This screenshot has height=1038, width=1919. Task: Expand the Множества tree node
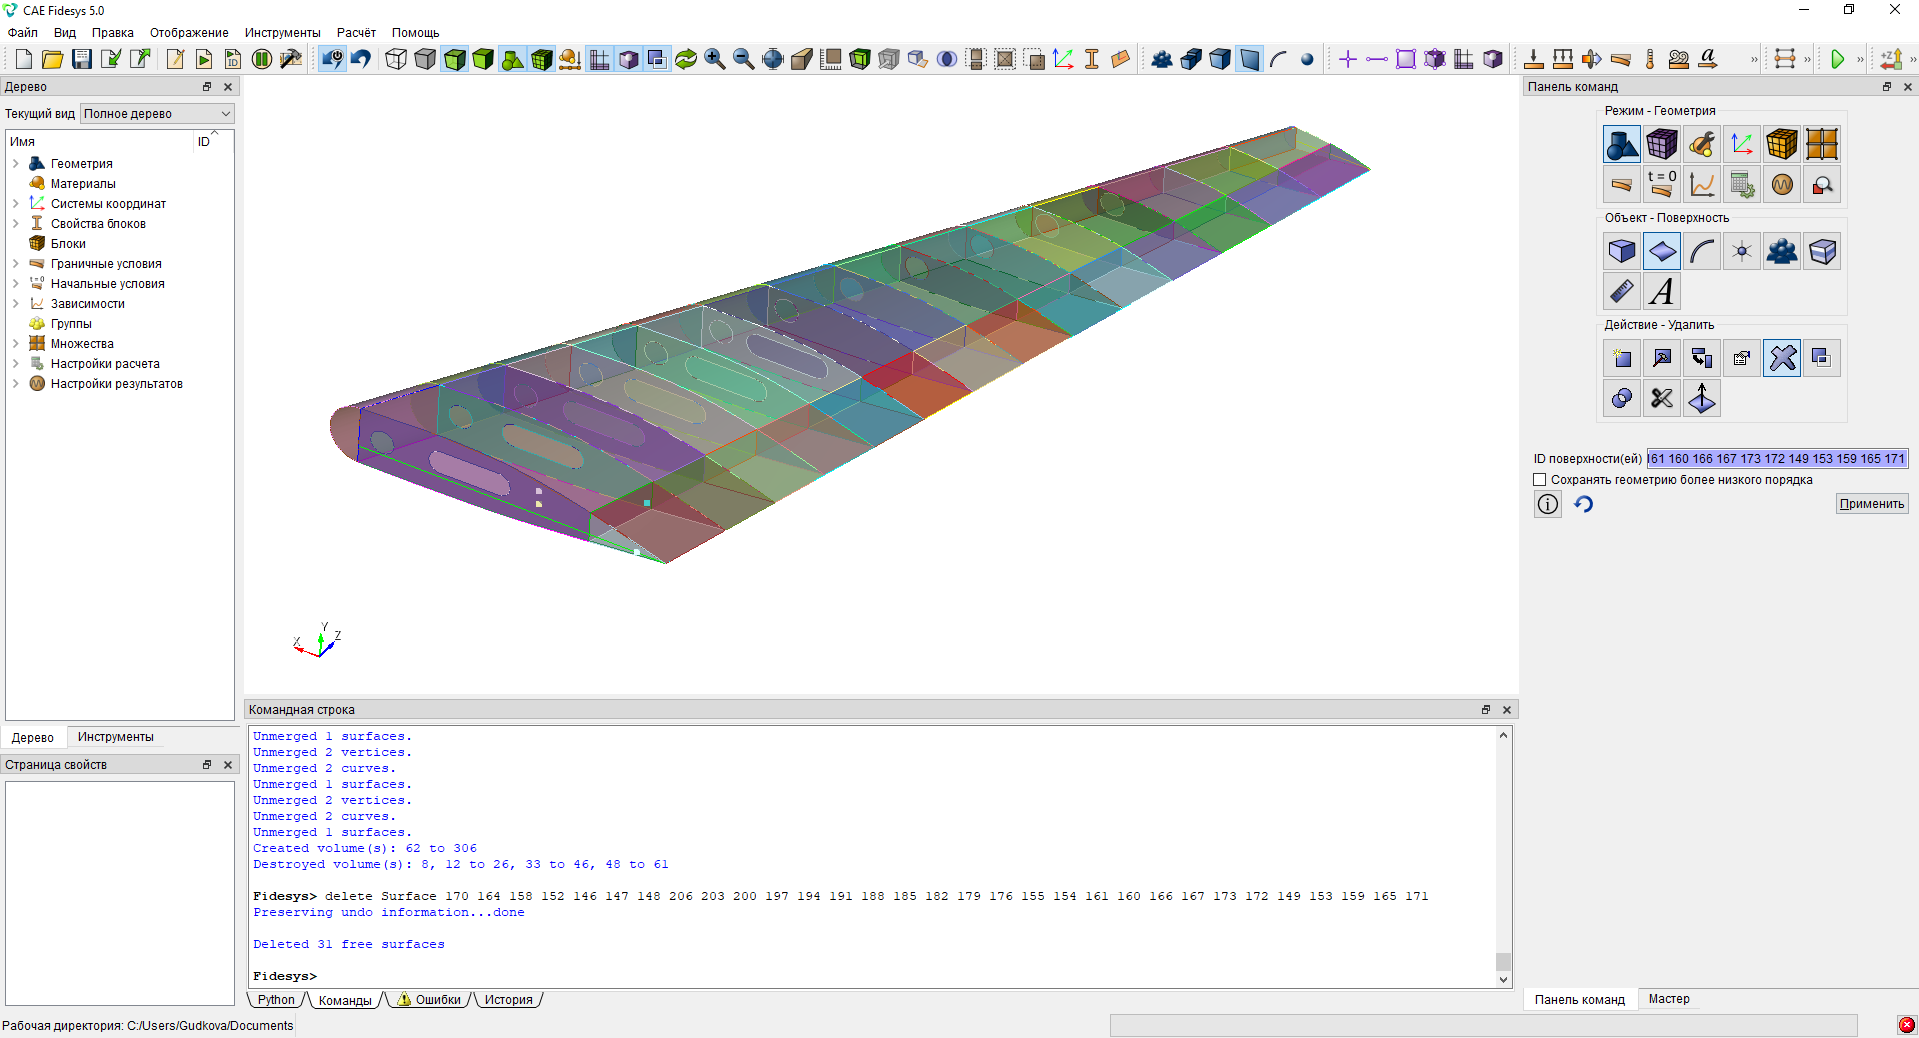point(15,343)
